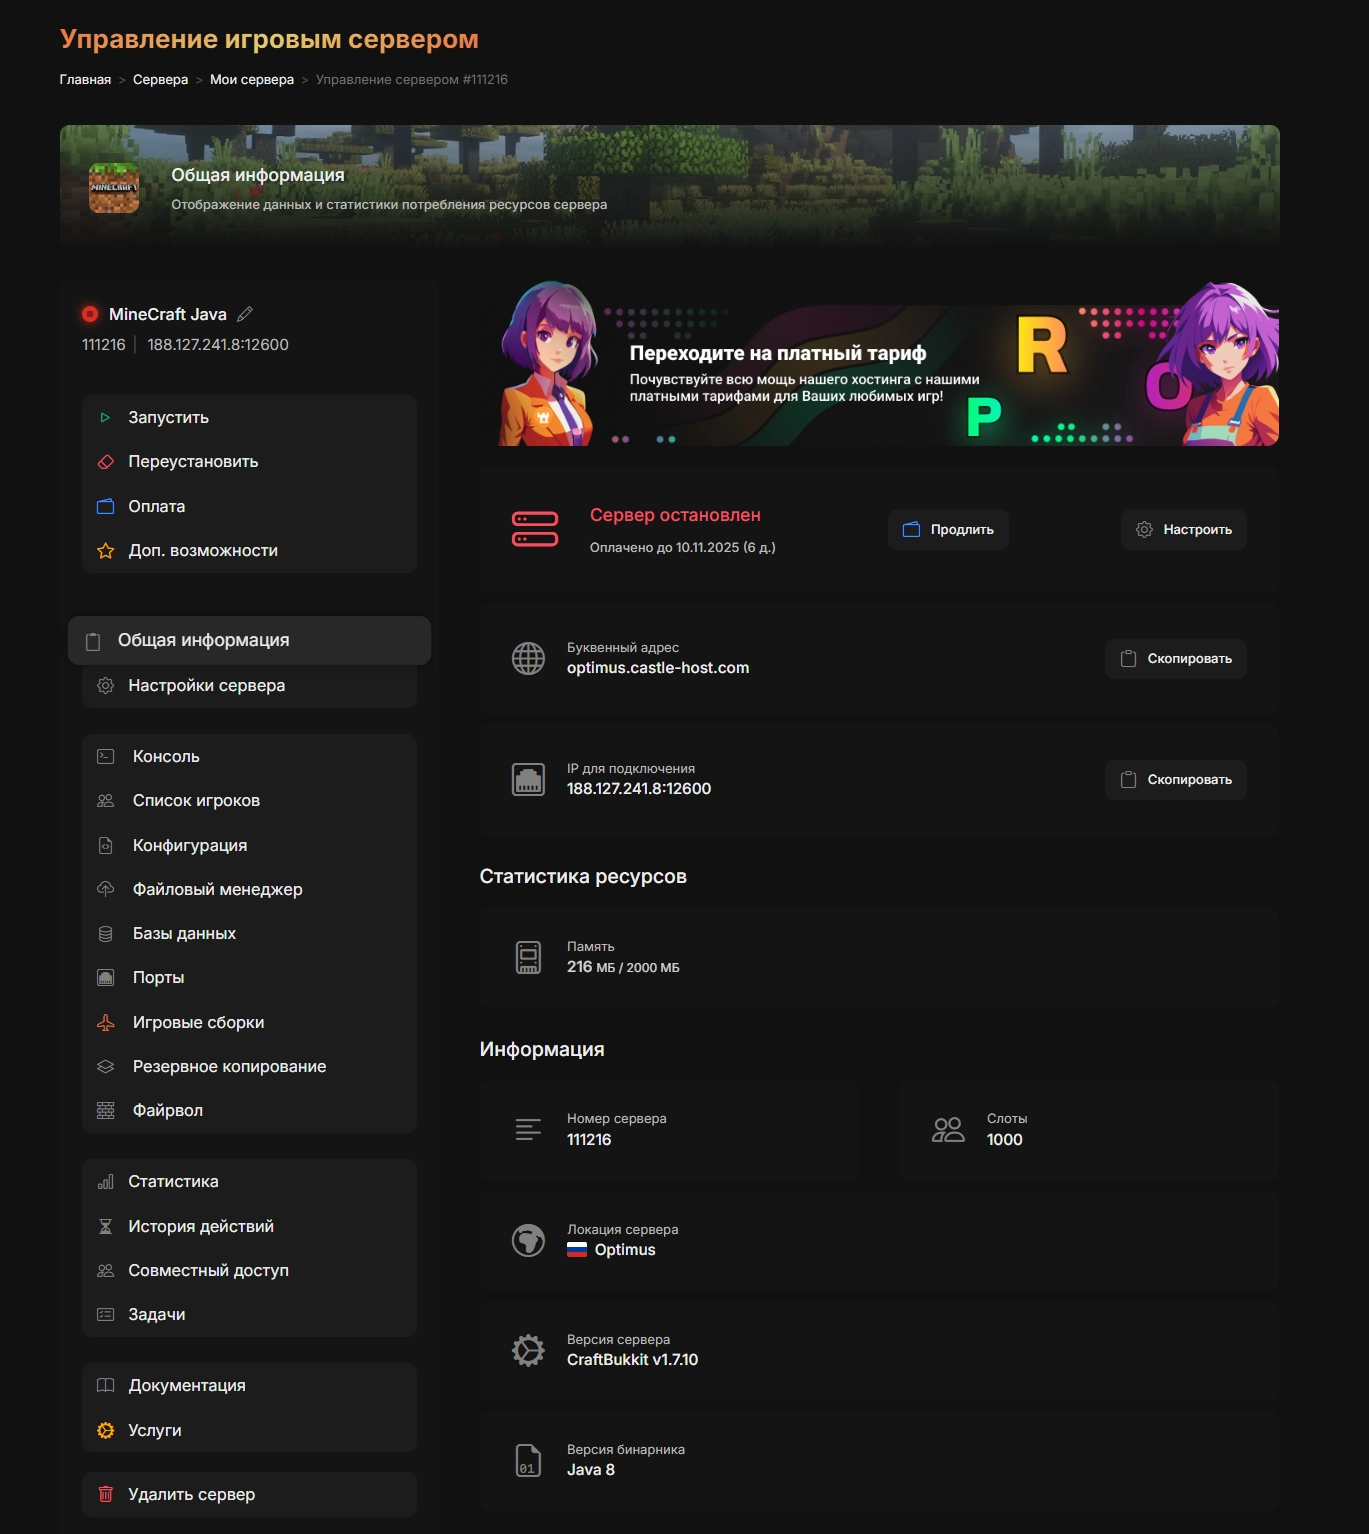Select Настройки сервера in the sidebar
The height and width of the screenshot is (1534, 1369).
tap(206, 686)
